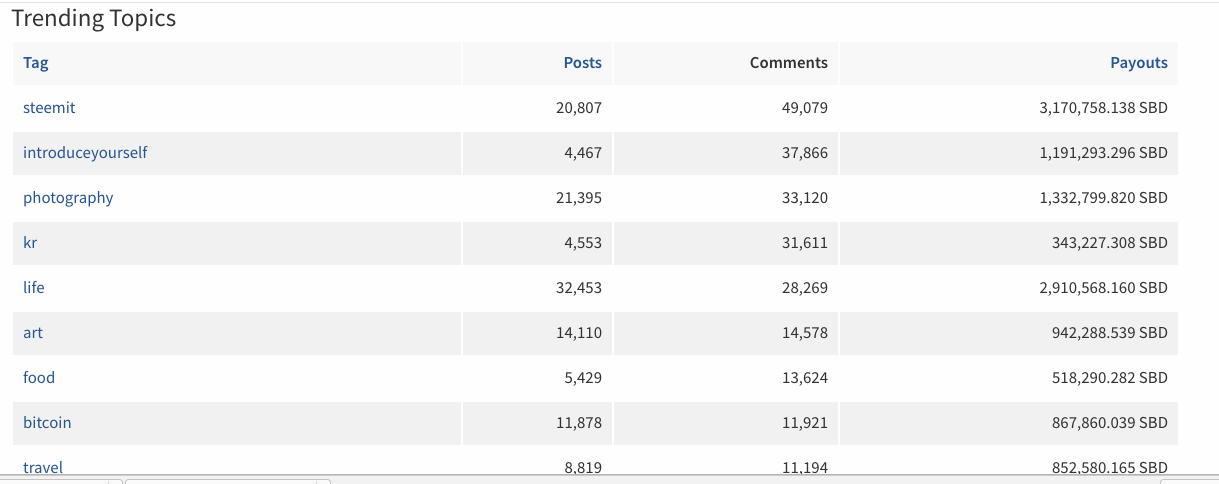Click the art comments count 14,578
Screen dimensions: 1219x484
(804, 333)
